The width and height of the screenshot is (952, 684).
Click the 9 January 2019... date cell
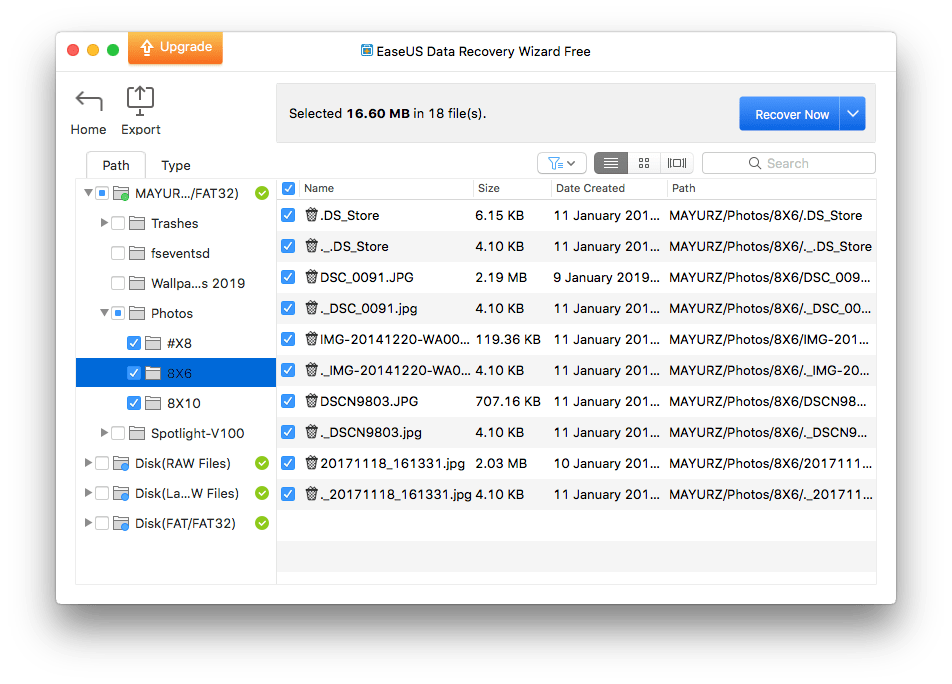point(606,277)
